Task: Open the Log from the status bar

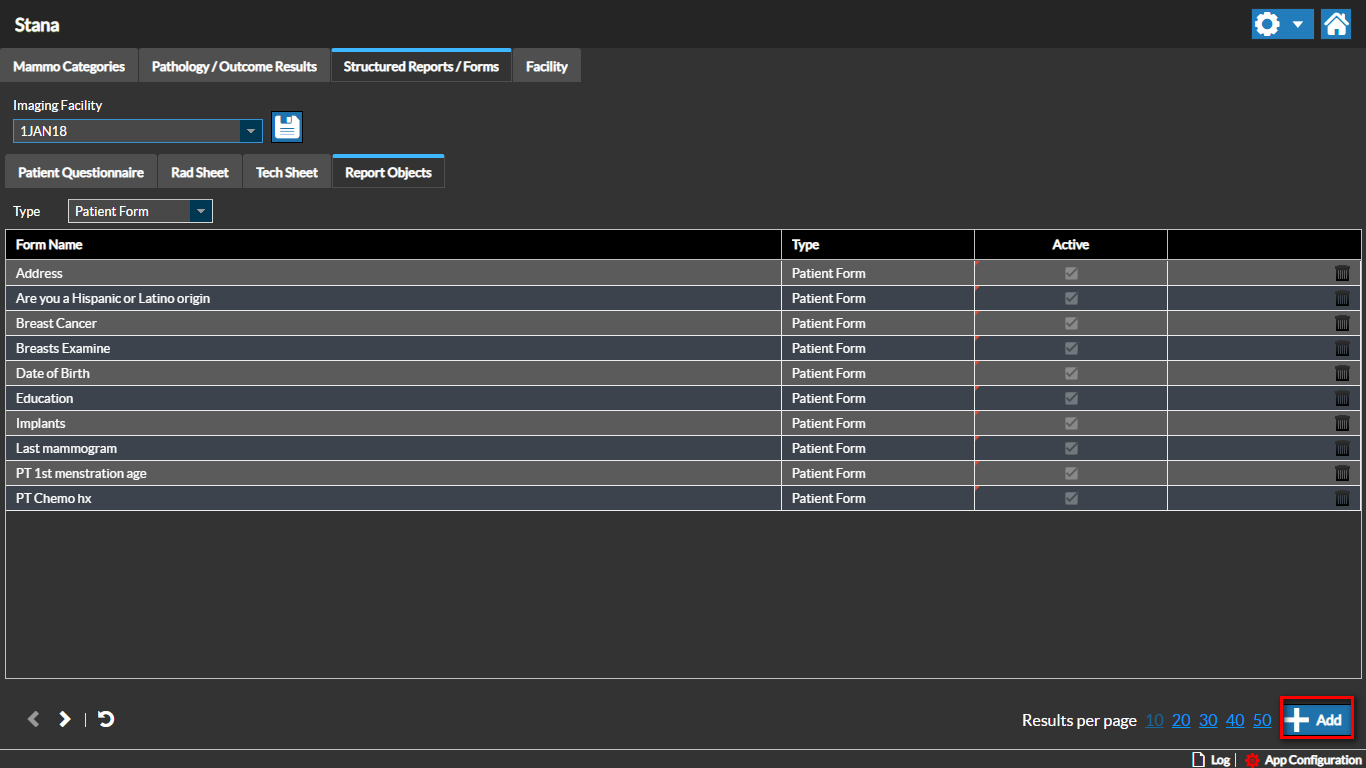Action: [1211, 760]
